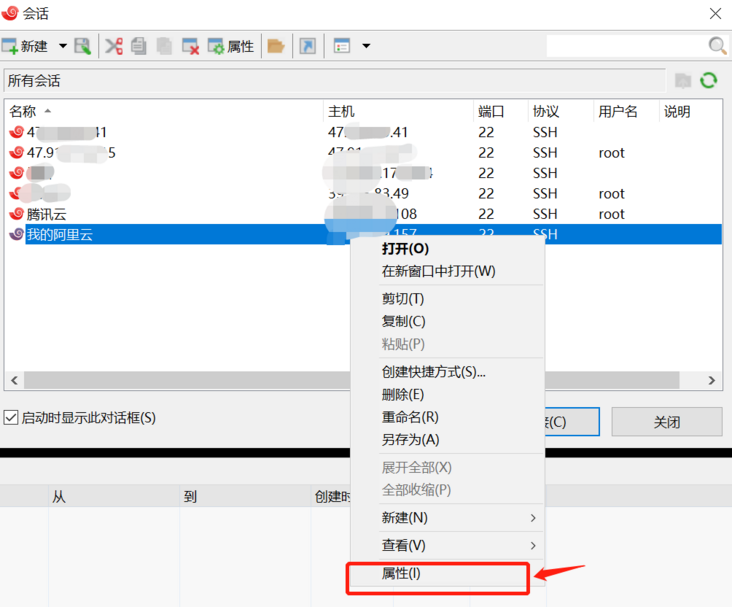Sort by the 名称 column header
The height and width of the screenshot is (607, 732).
164,111
